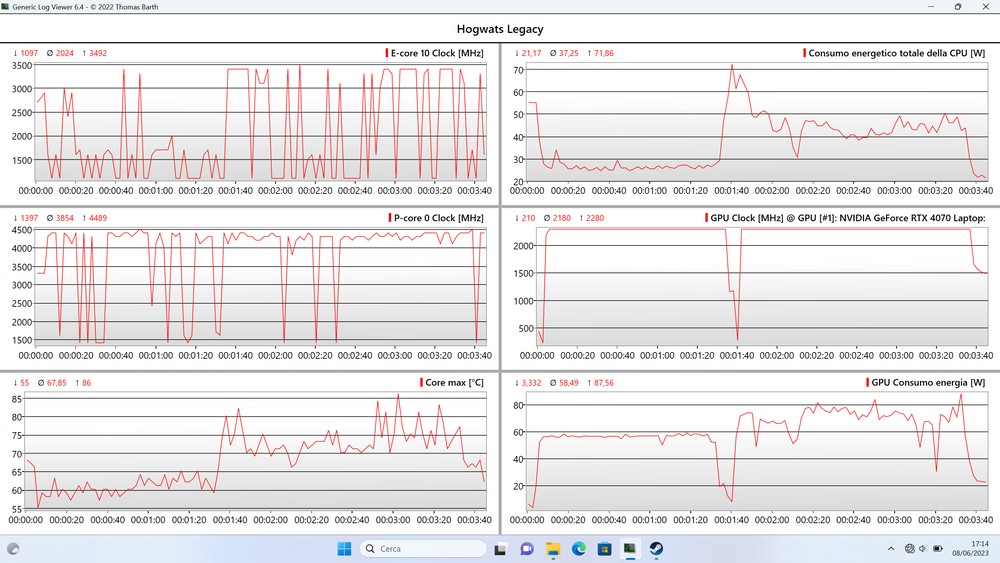Restore down the Generic Log Viewer window
1000x563 pixels.
click(958, 6)
